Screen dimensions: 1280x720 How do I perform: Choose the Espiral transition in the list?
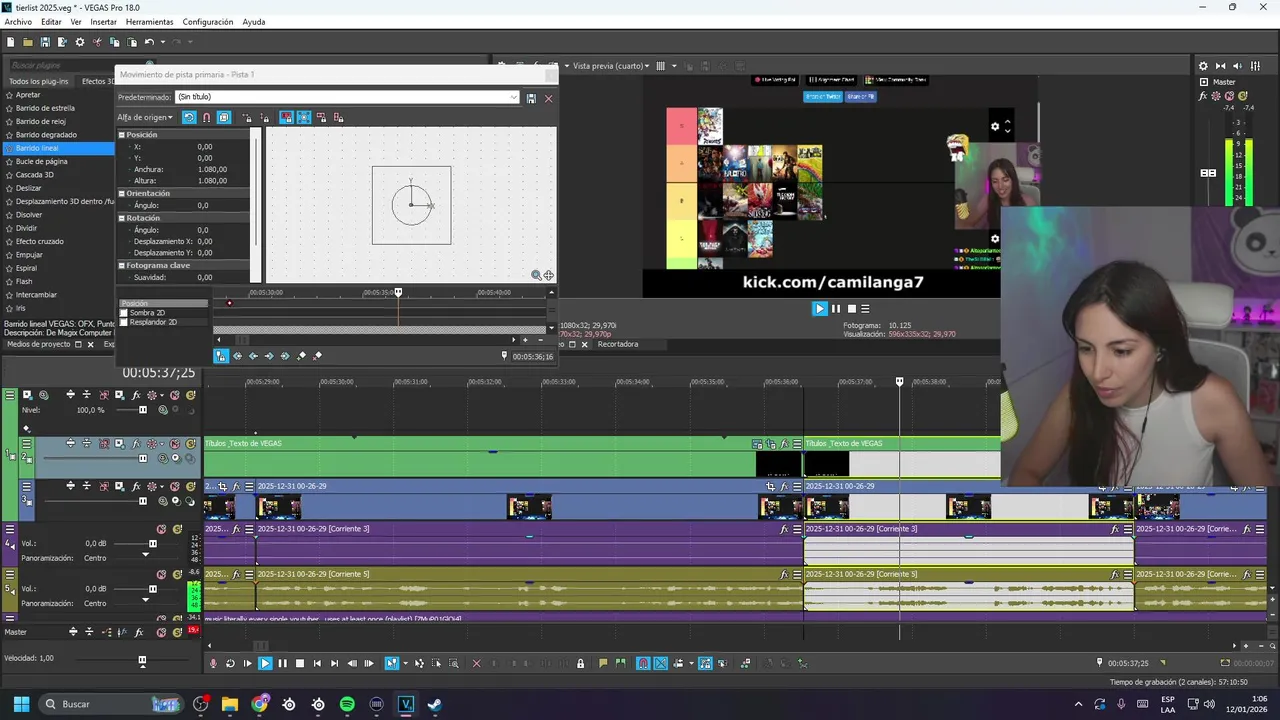pos(26,268)
